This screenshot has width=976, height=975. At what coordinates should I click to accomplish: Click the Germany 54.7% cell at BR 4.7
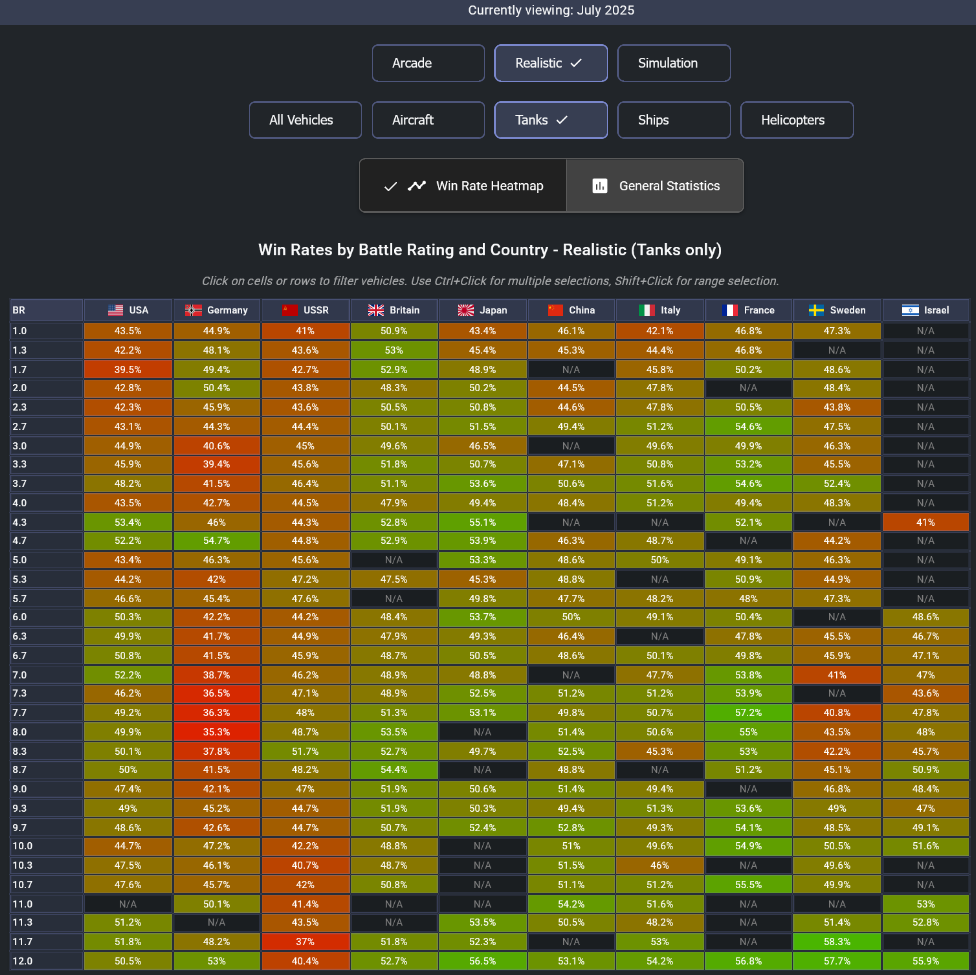tap(217, 540)
